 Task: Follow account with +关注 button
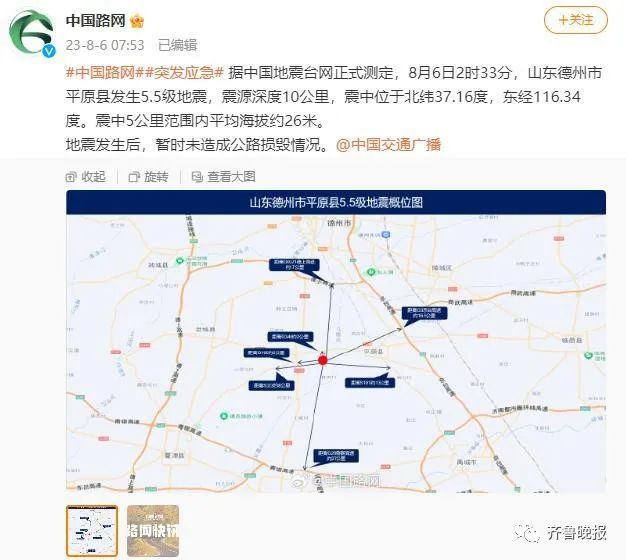576,20
